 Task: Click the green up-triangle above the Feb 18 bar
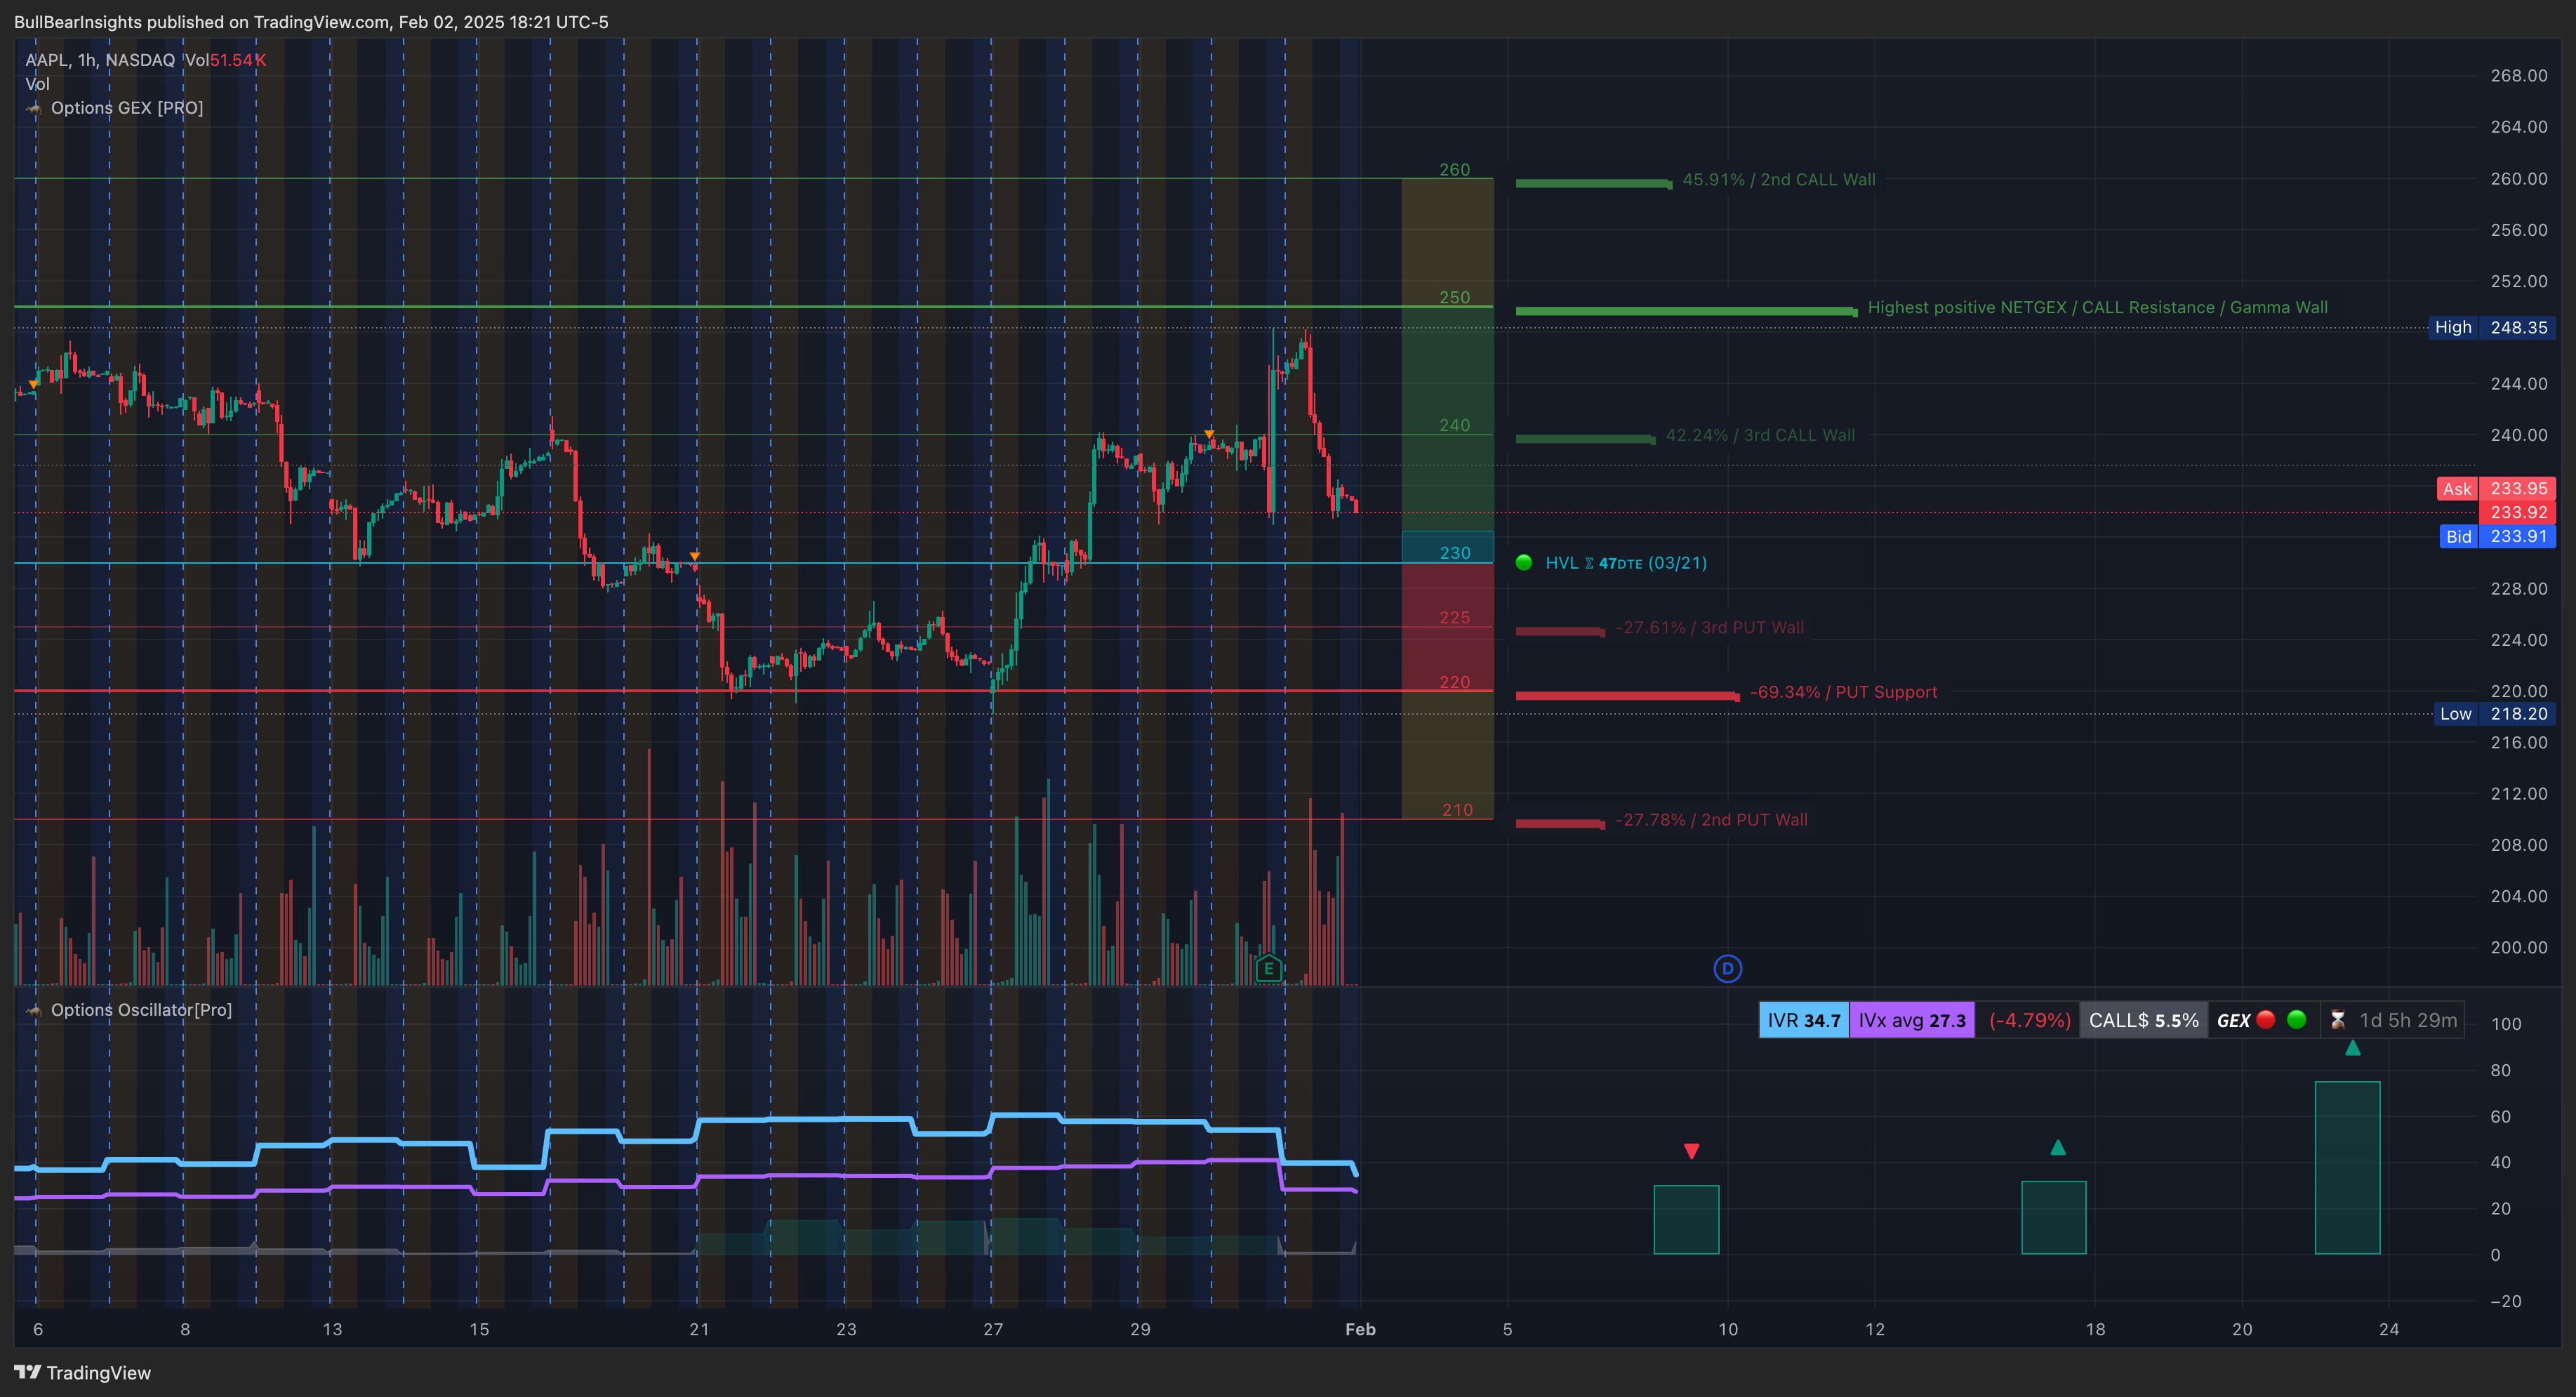[x=2057, y=1148]
